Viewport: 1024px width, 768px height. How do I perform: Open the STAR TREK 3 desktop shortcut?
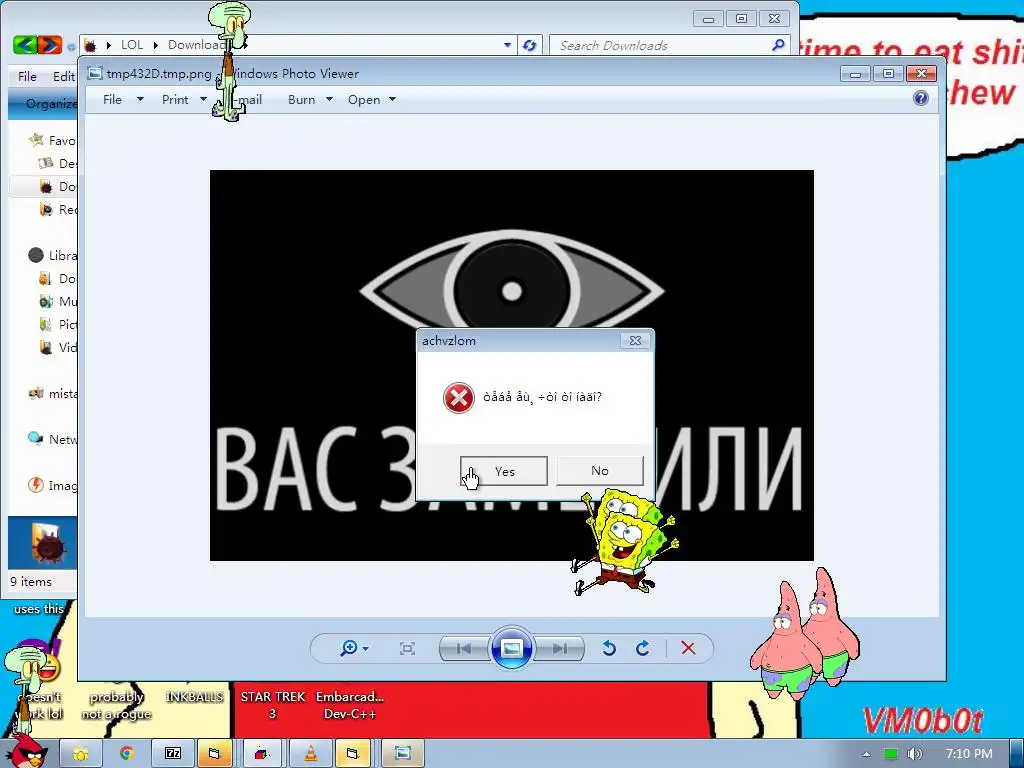click(272, 705)
